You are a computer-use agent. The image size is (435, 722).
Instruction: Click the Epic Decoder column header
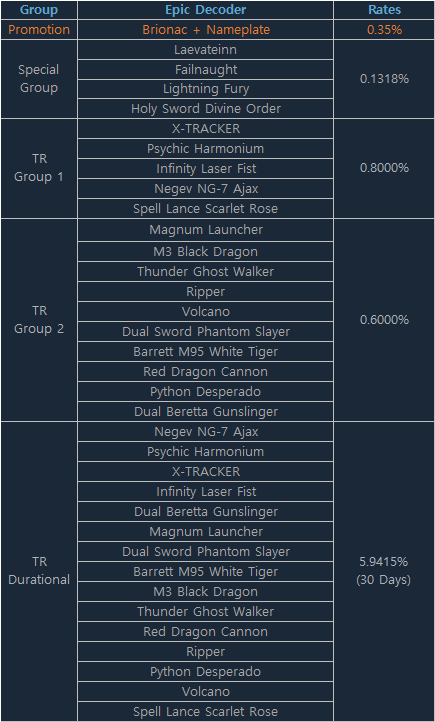pyautogui.click(x=205, y=10)
